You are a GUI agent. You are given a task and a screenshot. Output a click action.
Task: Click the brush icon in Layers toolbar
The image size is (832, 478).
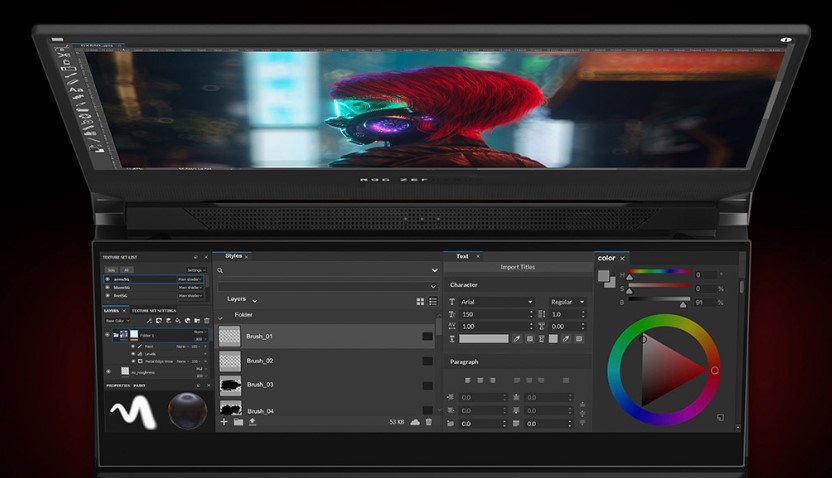click(149, 320)
